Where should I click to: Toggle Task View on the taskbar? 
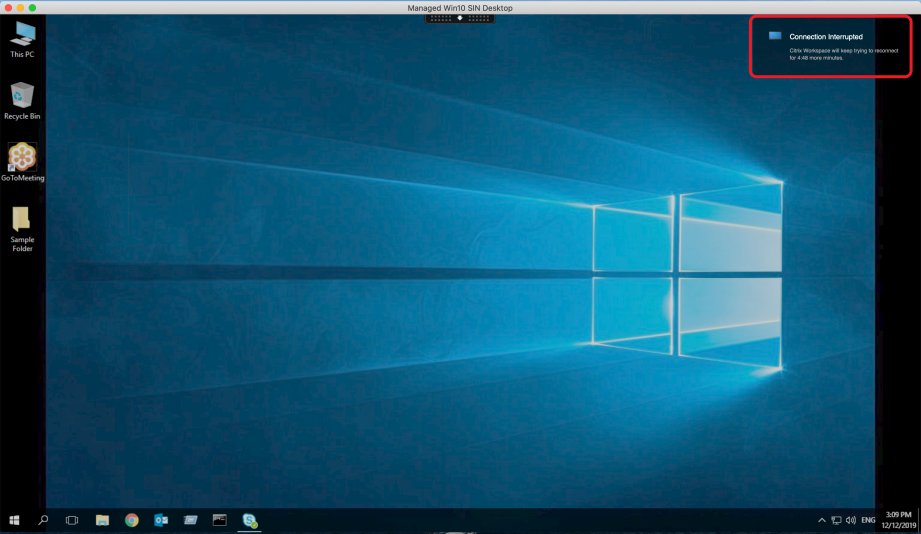point(72,520)
